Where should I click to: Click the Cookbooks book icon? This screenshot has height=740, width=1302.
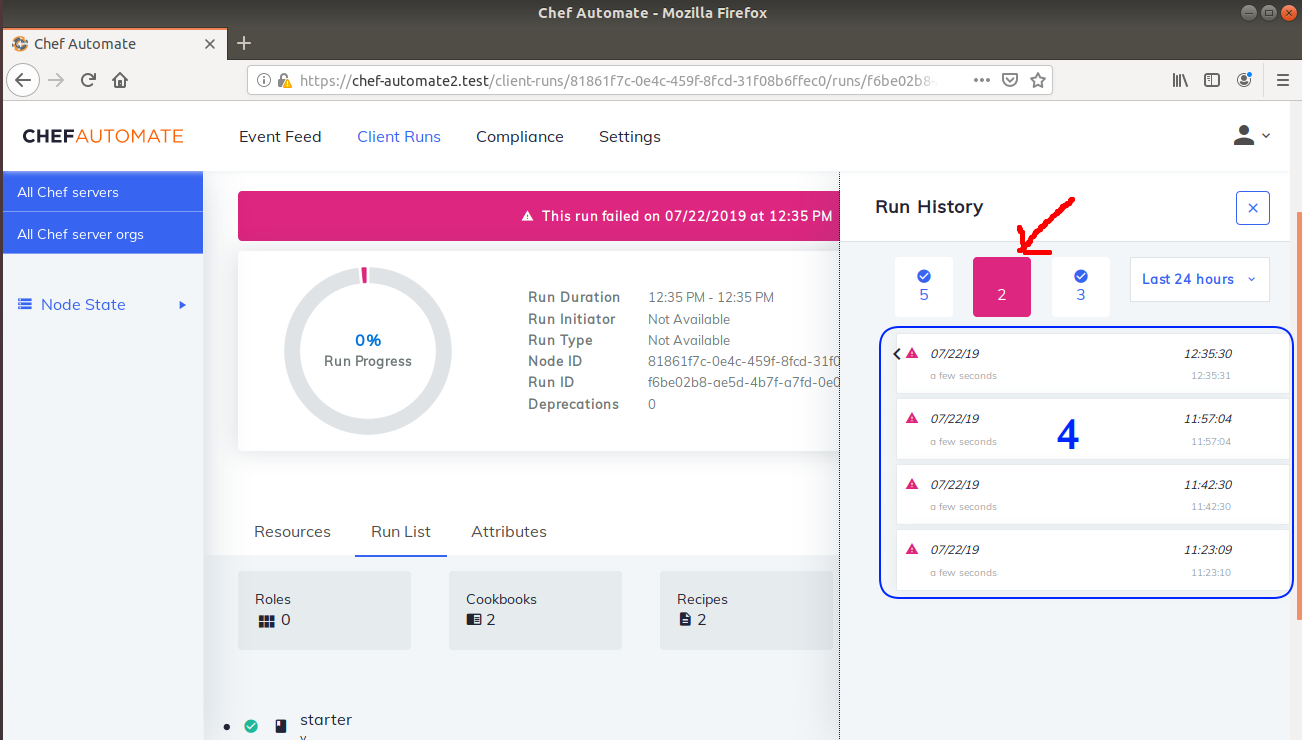[472, 618]
